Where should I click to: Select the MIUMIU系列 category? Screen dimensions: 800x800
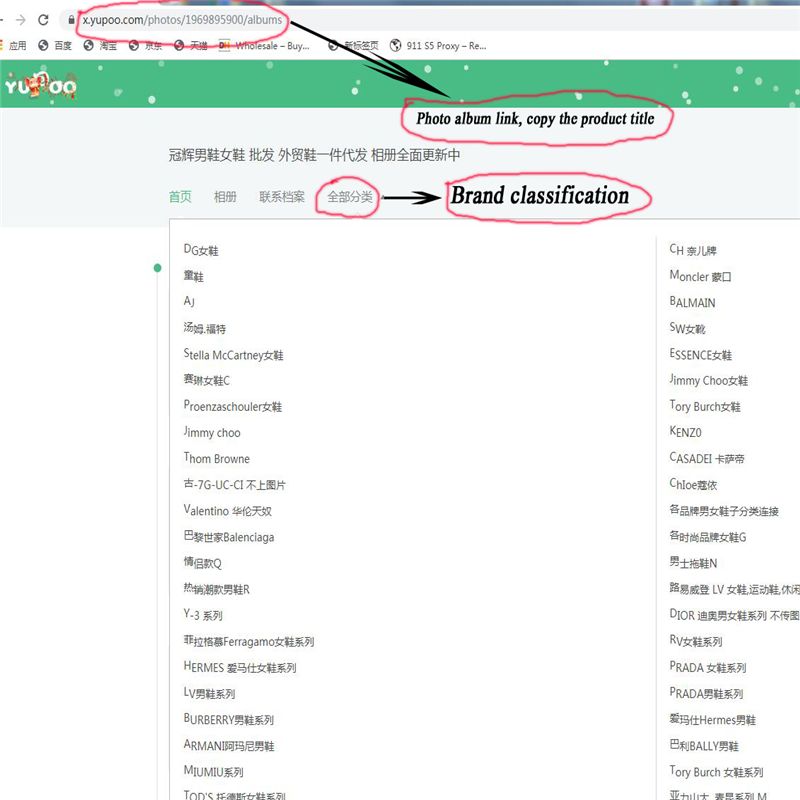click(214, 771)
